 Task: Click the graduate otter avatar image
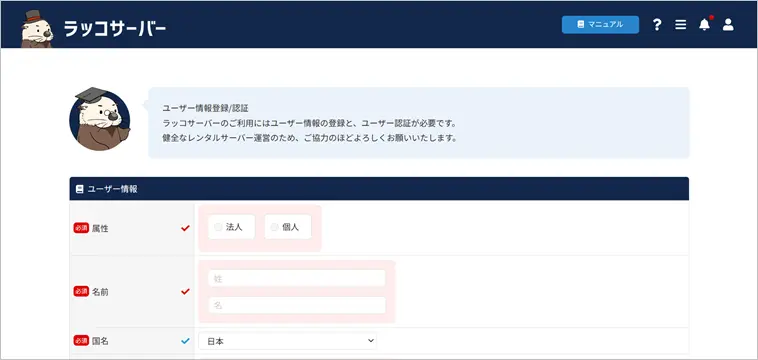coord(100,119)
